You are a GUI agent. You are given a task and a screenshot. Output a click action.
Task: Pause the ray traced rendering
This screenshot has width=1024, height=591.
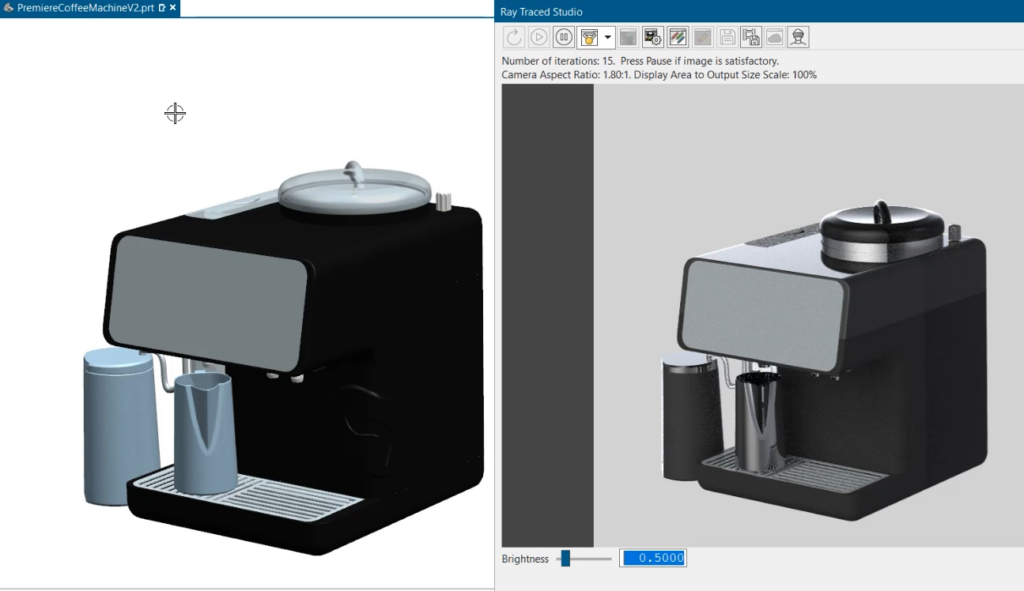point(564,37)
